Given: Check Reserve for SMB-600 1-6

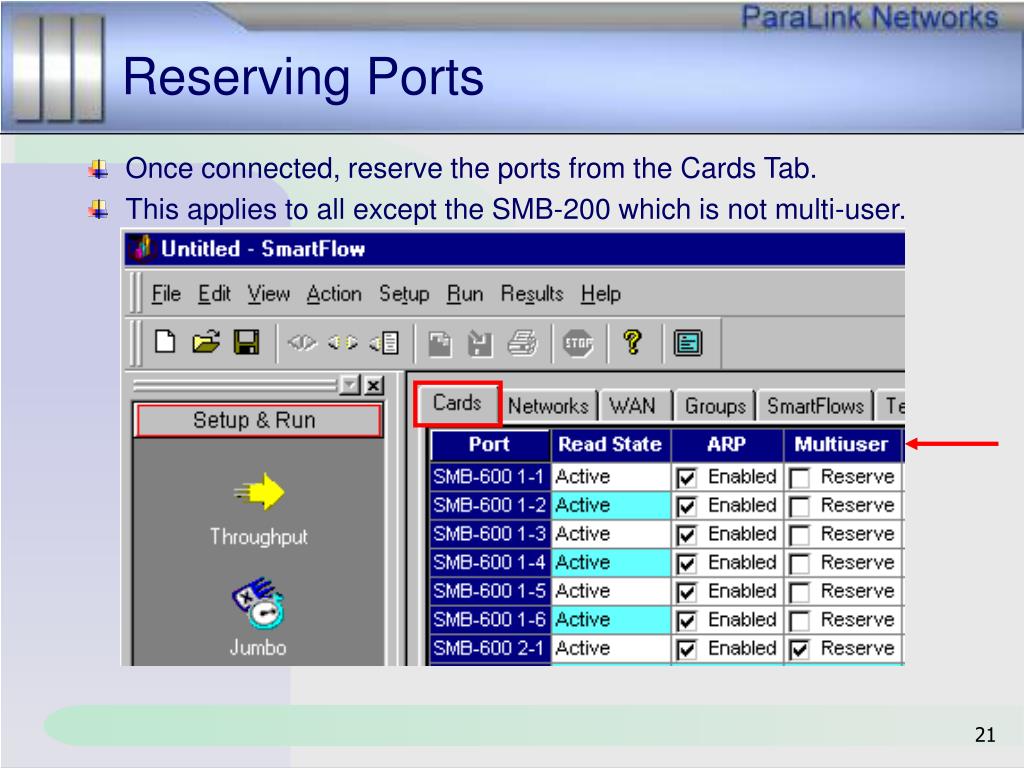Looking at the screenshot, I should click(799, 620).
